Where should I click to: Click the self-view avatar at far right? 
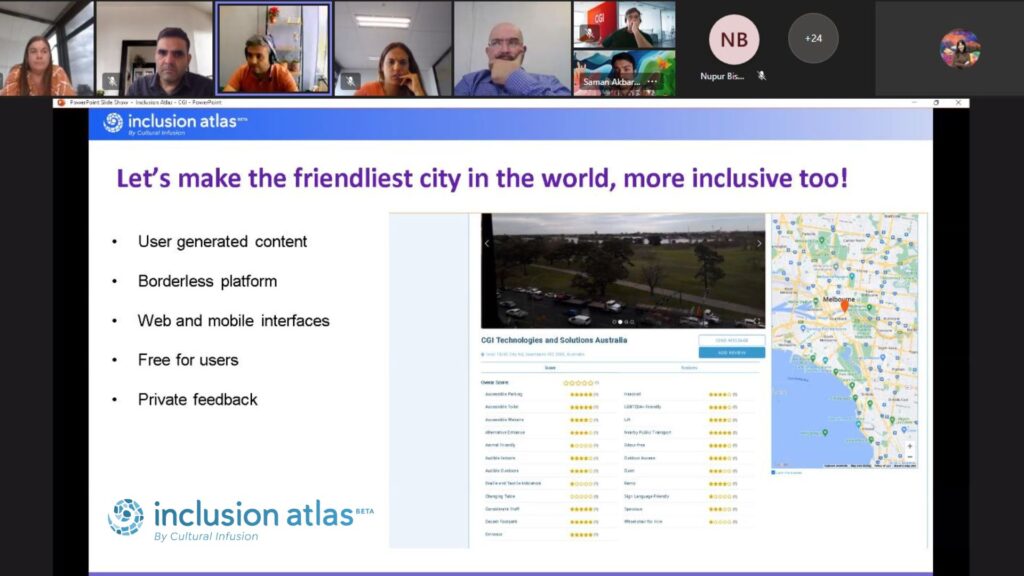[959, 48]
